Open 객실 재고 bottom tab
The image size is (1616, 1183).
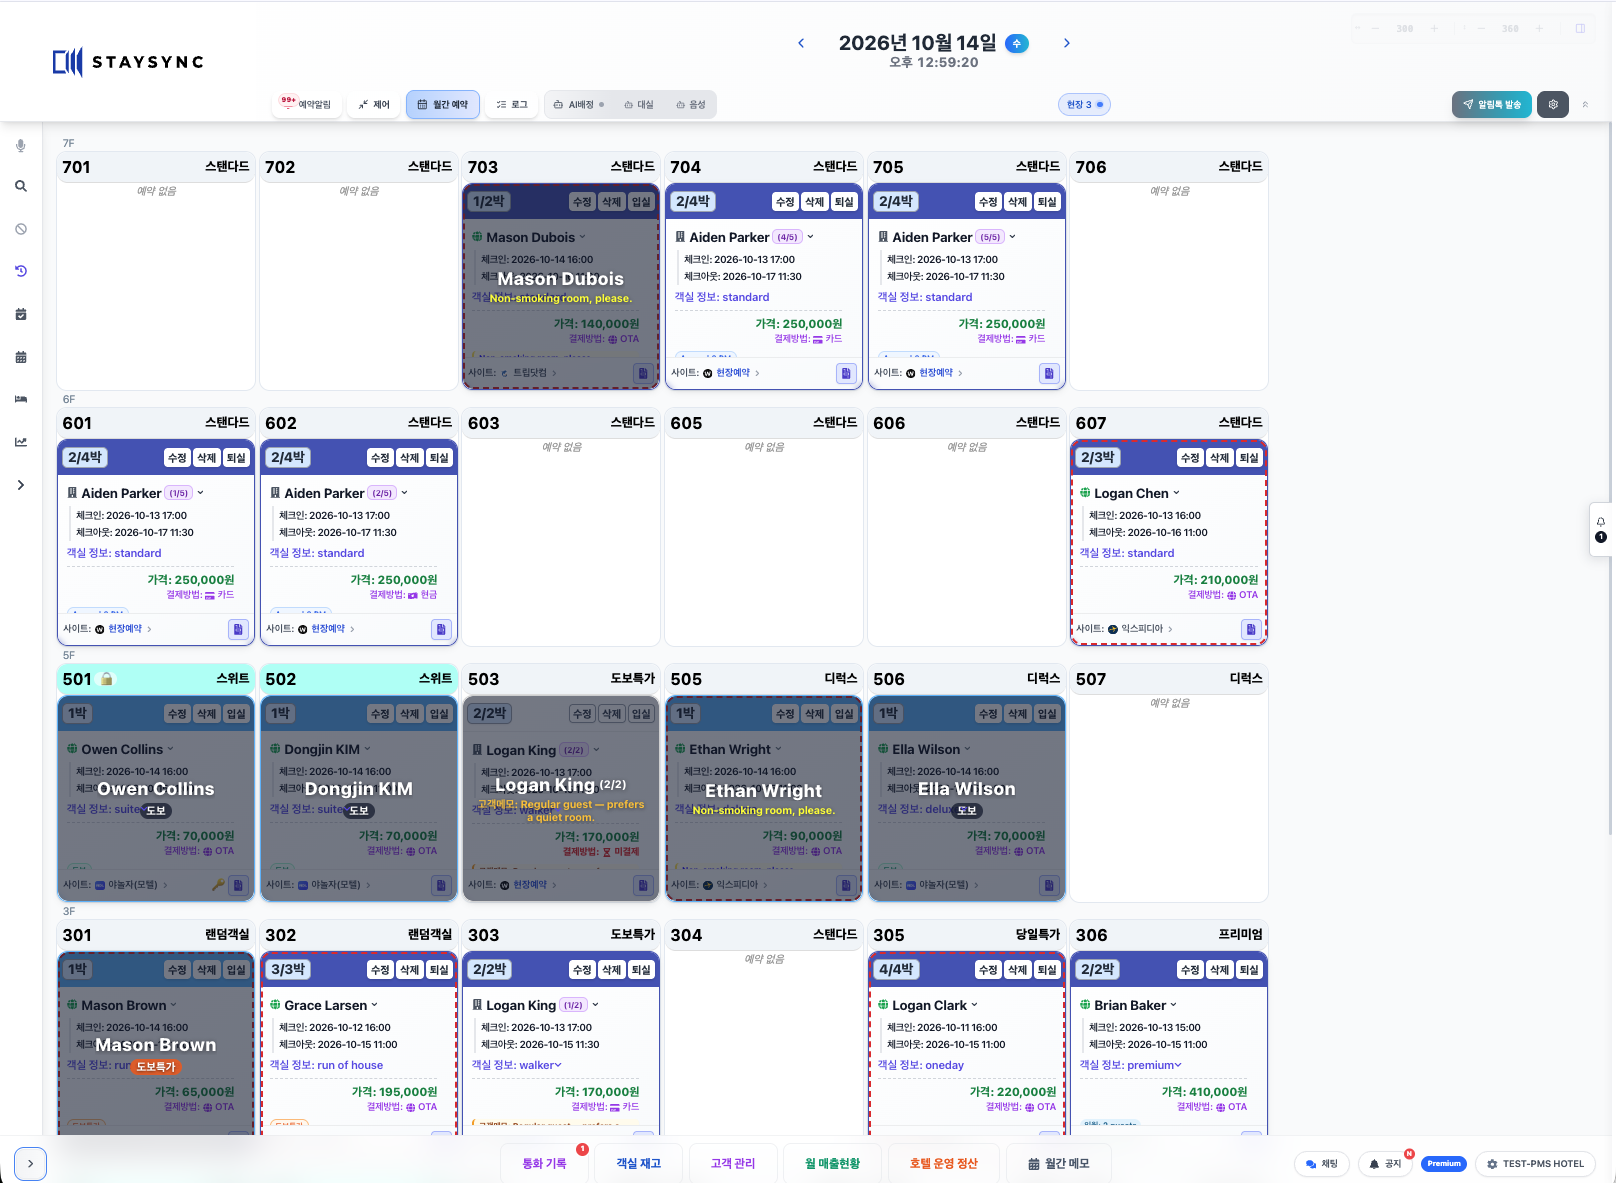point(638,1163)
